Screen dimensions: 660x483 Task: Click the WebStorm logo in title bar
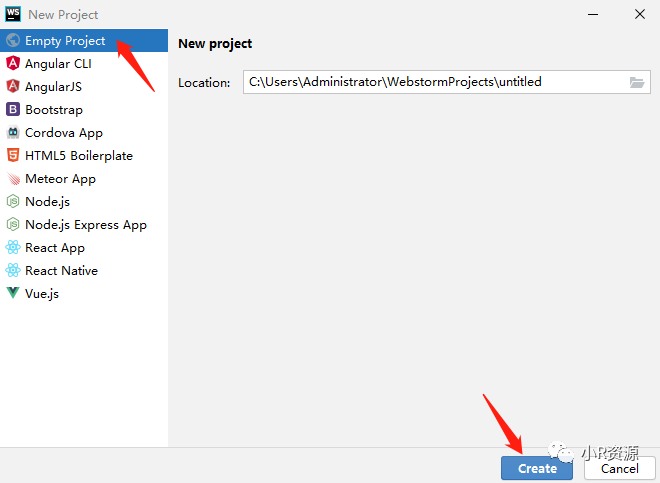coord(14,14)
